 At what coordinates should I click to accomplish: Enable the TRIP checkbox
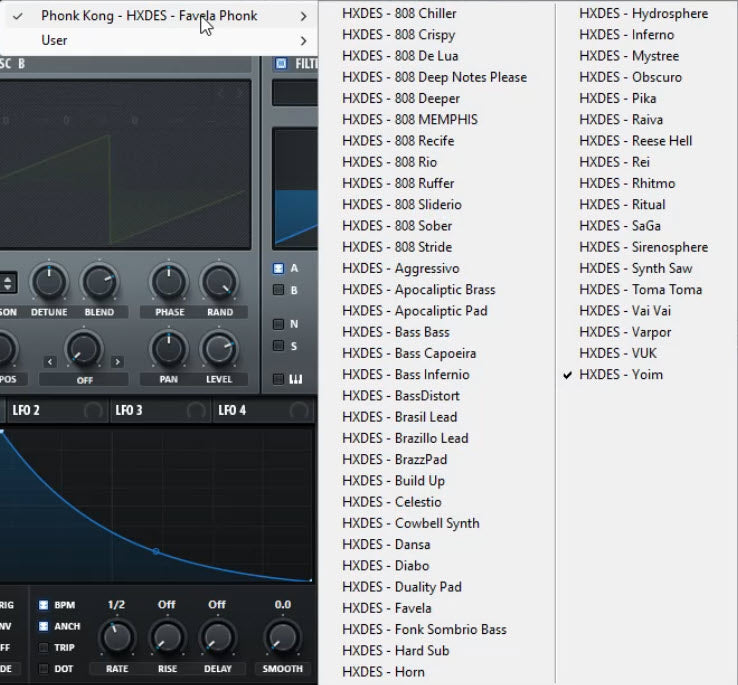pyautogui.click(x=44, y=648)
